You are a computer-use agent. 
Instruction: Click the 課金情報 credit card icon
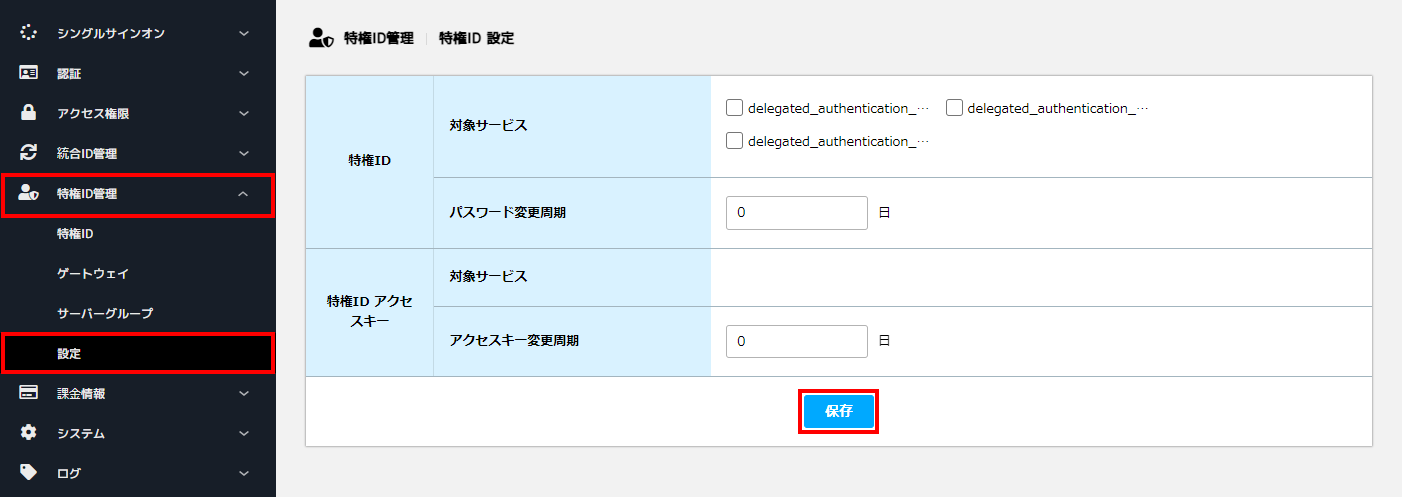[x=29, y=393]
